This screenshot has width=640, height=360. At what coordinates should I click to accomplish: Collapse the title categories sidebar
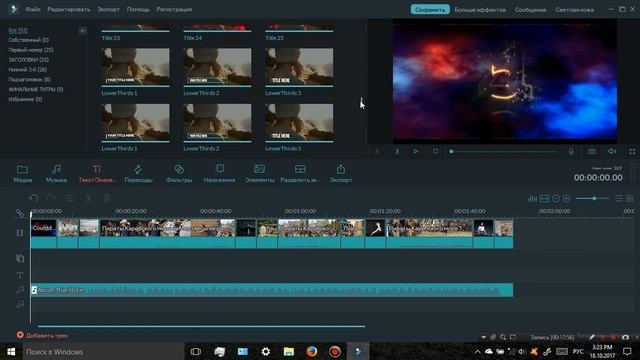pos(82,30)
